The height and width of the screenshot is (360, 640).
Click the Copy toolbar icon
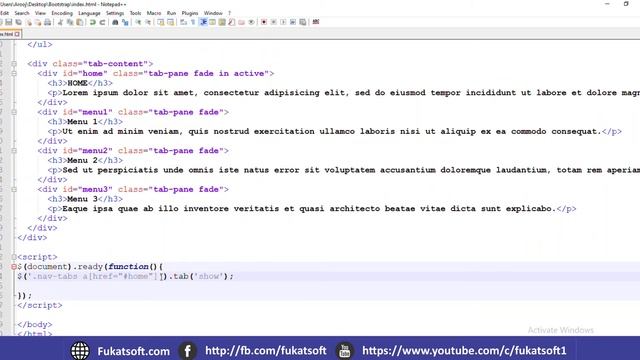point(70,22)
